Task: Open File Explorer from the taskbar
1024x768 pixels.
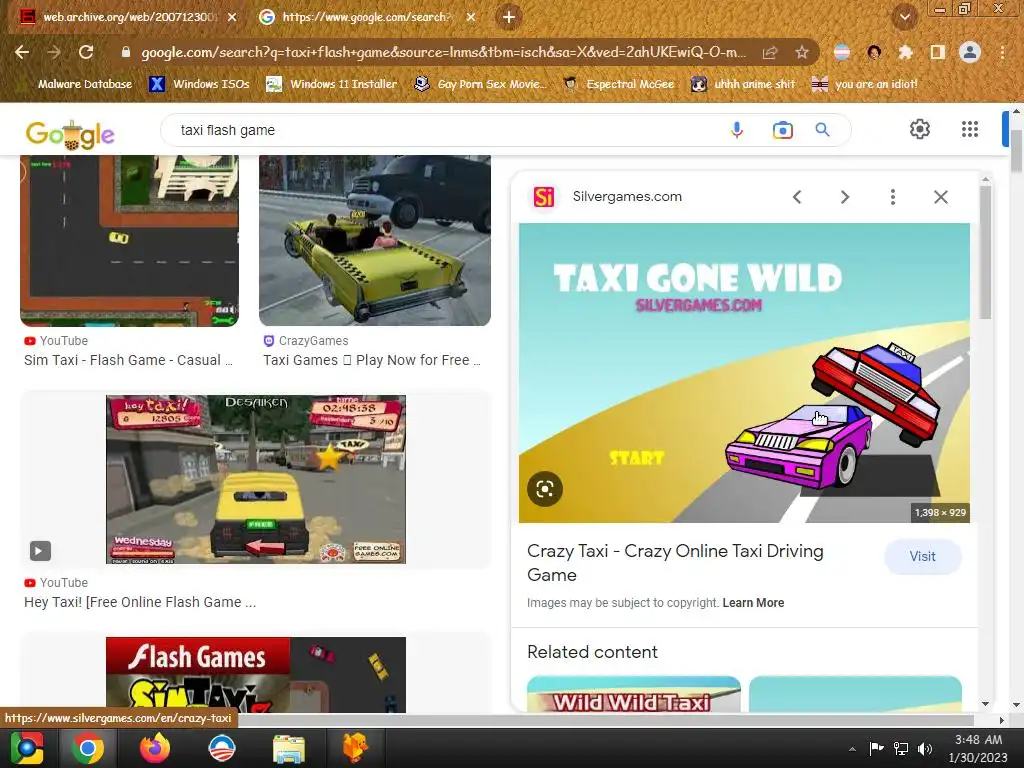Action: pyautogui.click(x=288, y=748)
